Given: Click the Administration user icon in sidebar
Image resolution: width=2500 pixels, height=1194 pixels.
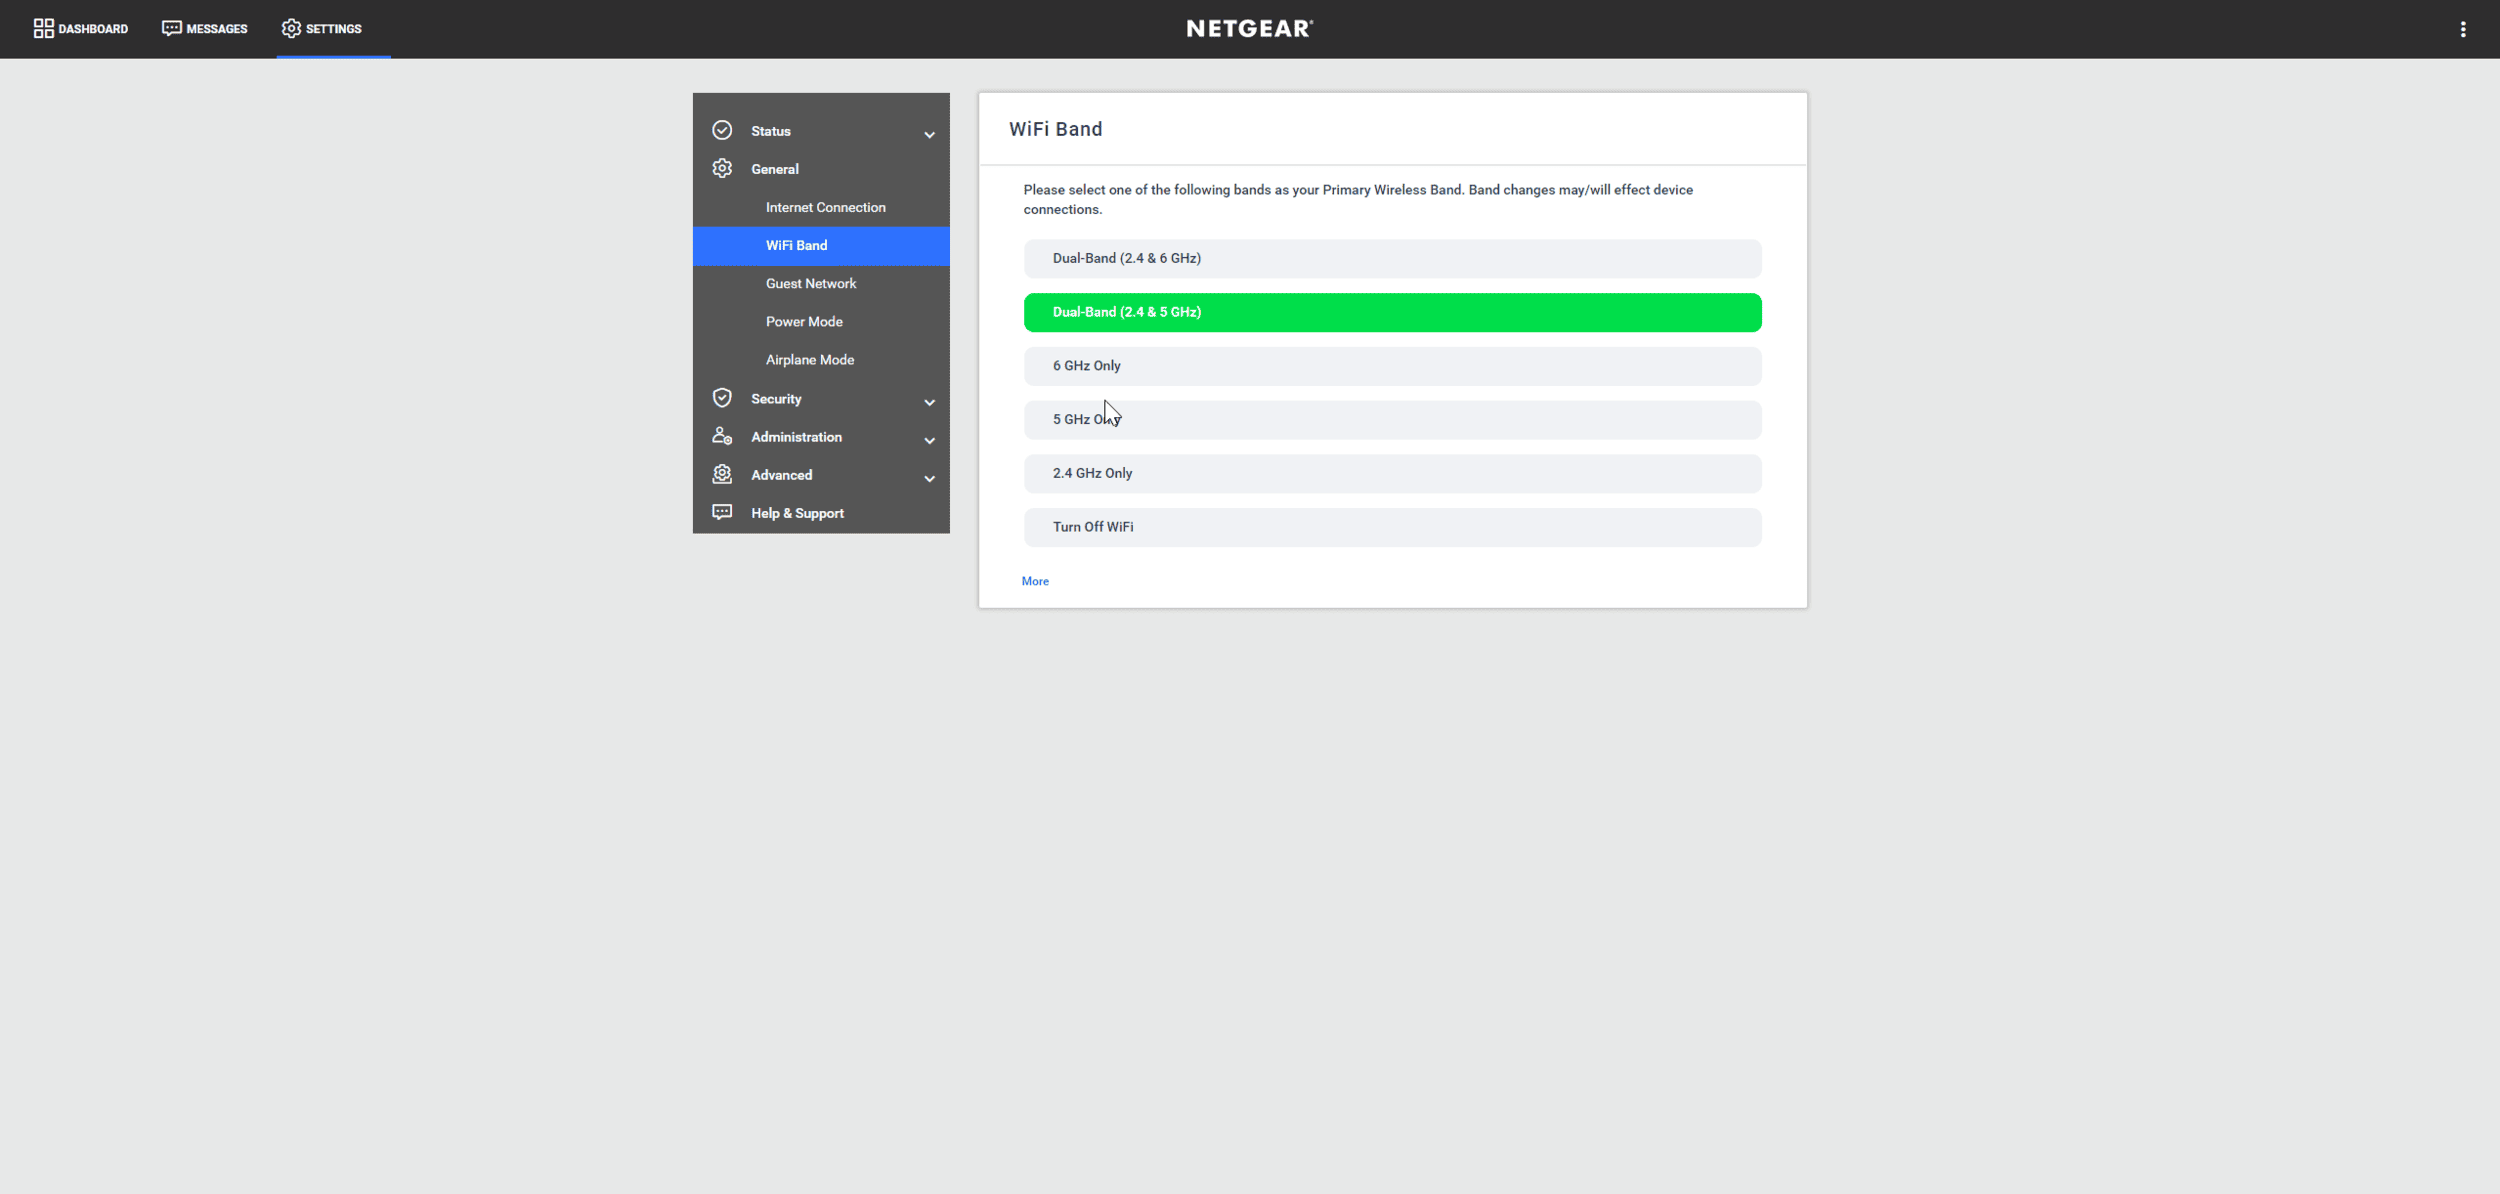Looking at the screenshot, I should [722, 436].
